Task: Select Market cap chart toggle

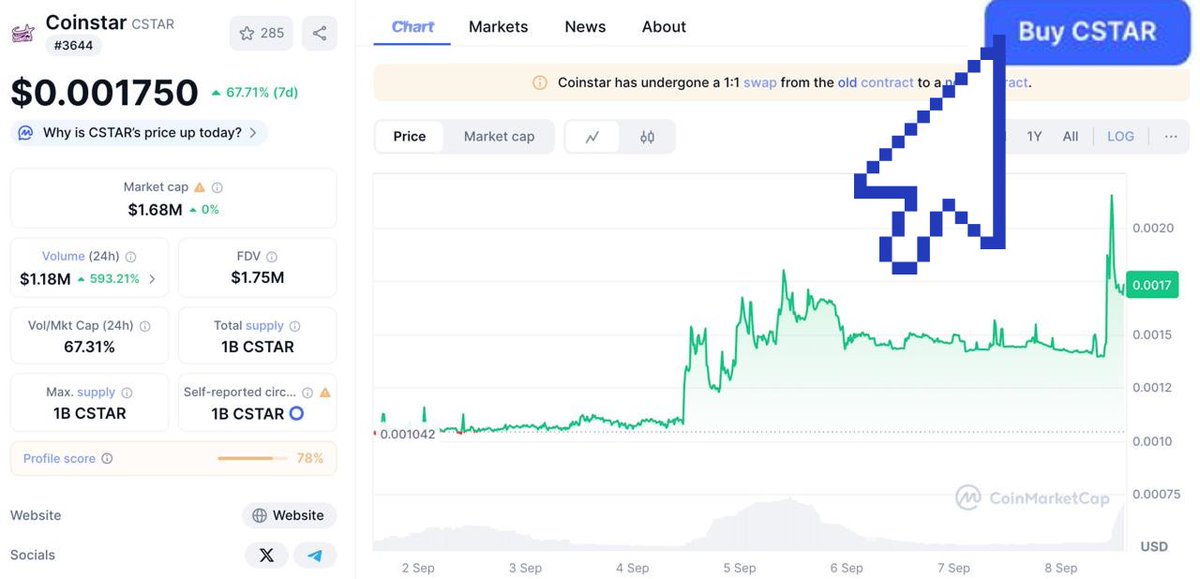Action: [499, 137]
